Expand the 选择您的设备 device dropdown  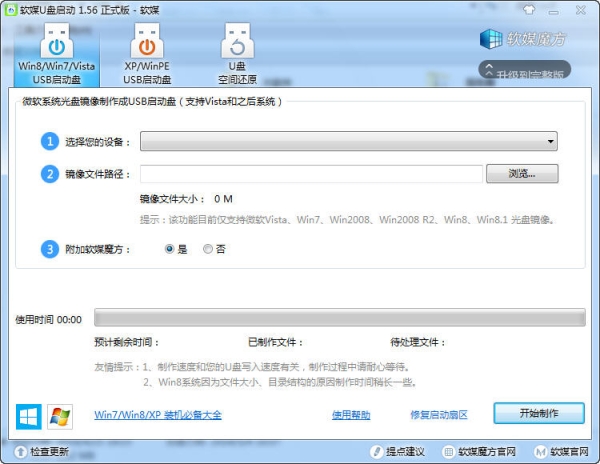click(349, 141)
